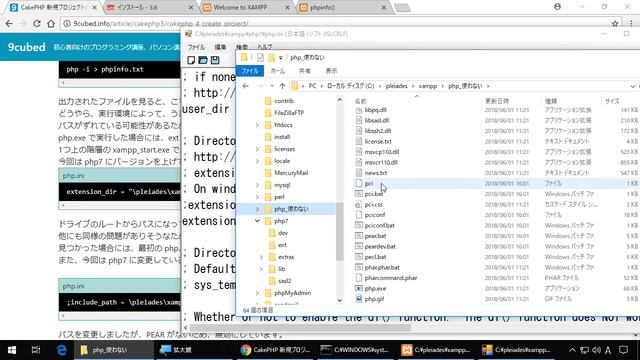
Task: Reload the Chrome page
Action: [37, 24]
